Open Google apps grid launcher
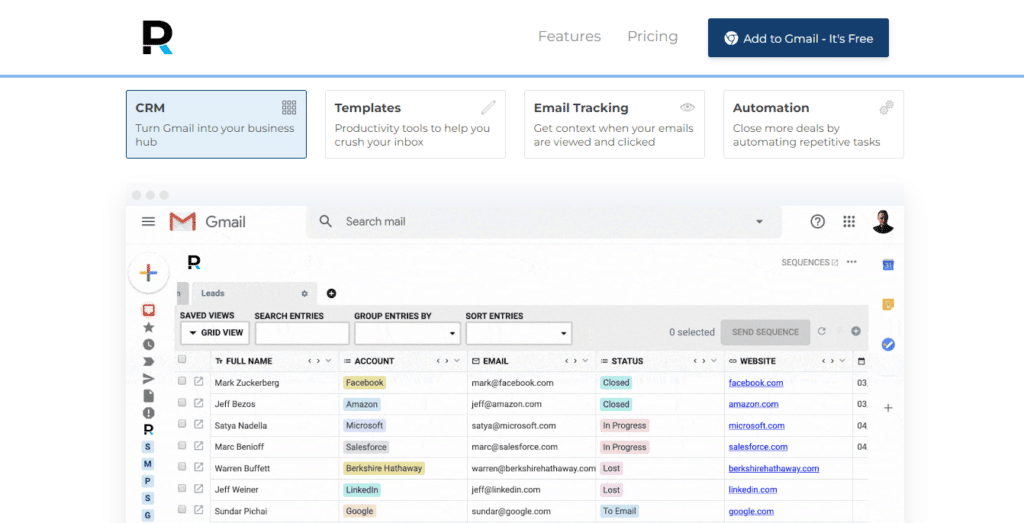The width and height of the screenshot is (1024, 523). click(x=849, y=222)
